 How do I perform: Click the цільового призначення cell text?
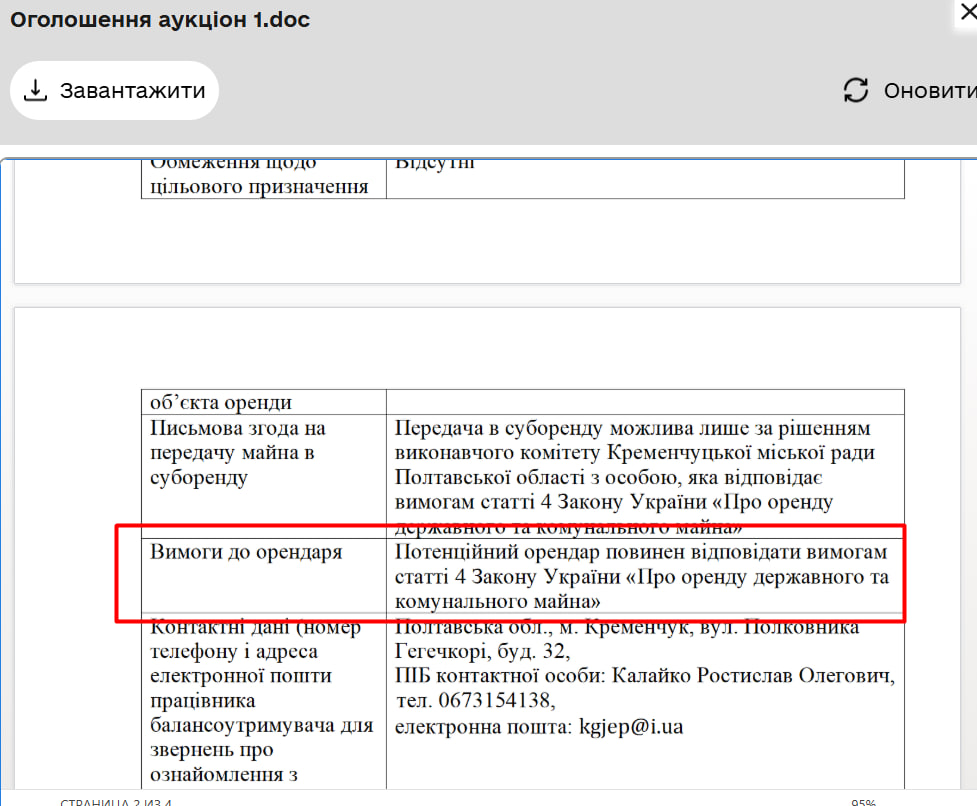pyautogui.click(x=259, y=186)
